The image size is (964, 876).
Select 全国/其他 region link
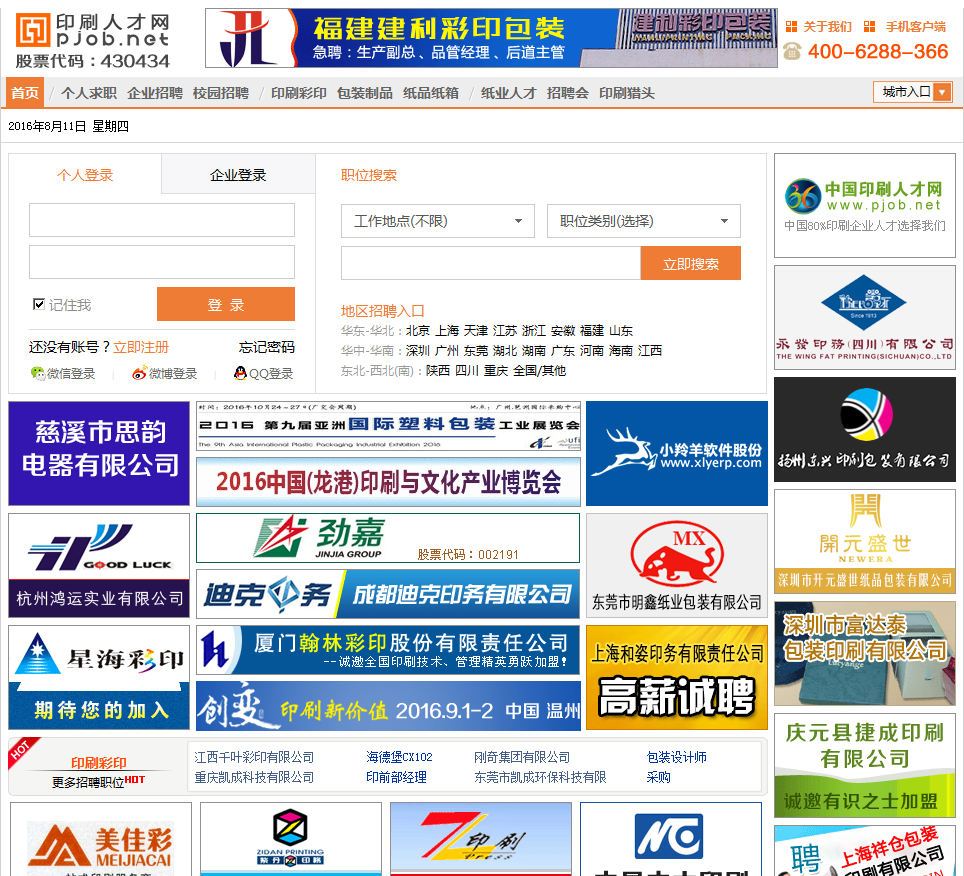tap(539, 370)
